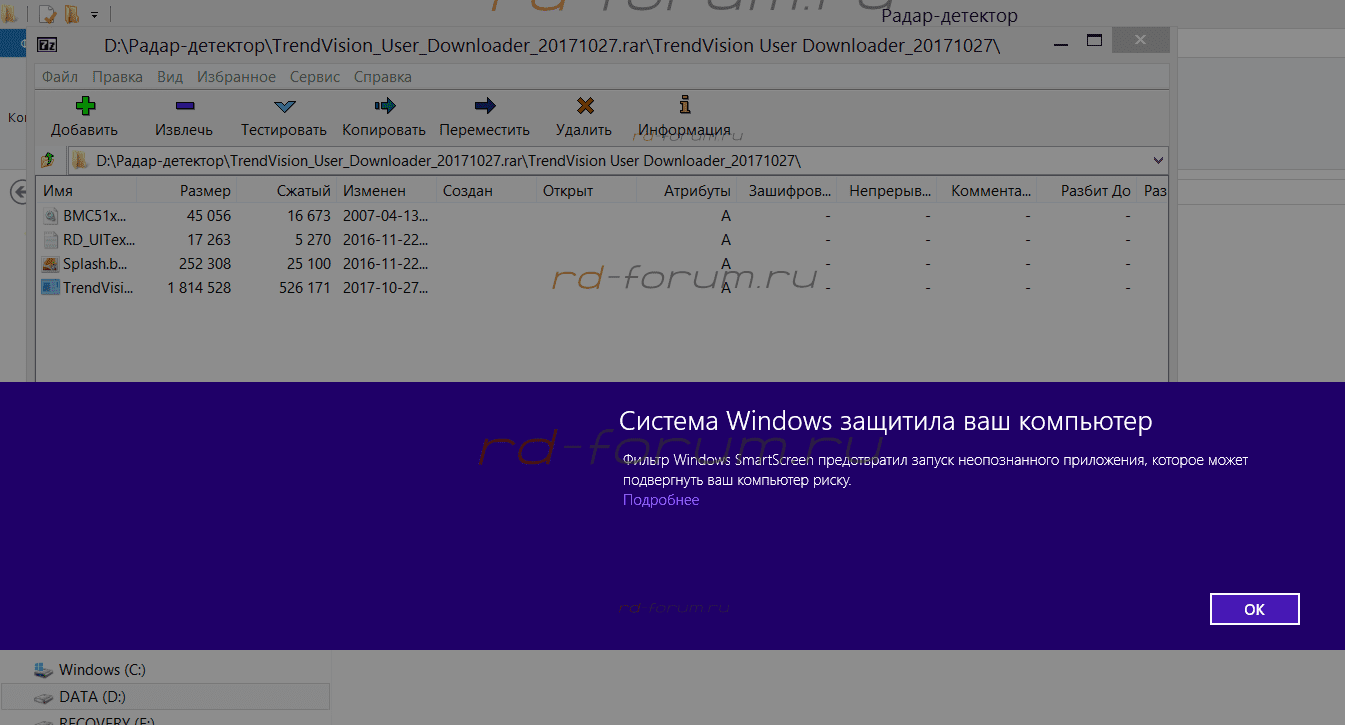Click the Windows (C:) drive icon
The width and height of the screenshot is (1345, 725).
click(x=43, y=670)
